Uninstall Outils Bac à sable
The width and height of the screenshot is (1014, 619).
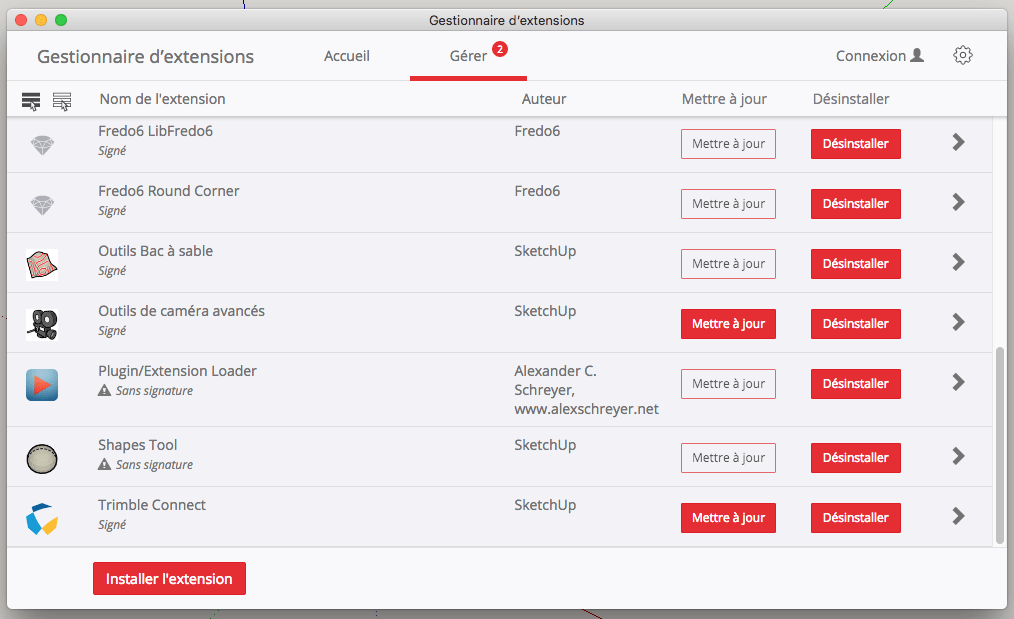[x=856, y=263]
